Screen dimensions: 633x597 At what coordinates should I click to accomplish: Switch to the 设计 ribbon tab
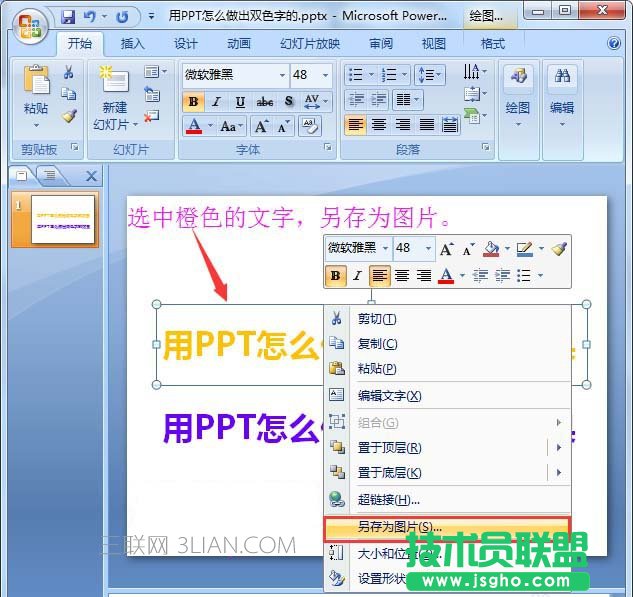186,44
